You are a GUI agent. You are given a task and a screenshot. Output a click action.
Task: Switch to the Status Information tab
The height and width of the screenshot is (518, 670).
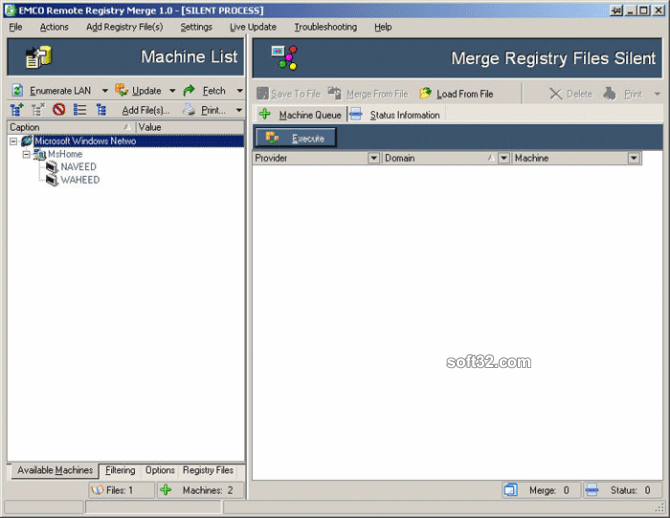[x=405, y=115]
